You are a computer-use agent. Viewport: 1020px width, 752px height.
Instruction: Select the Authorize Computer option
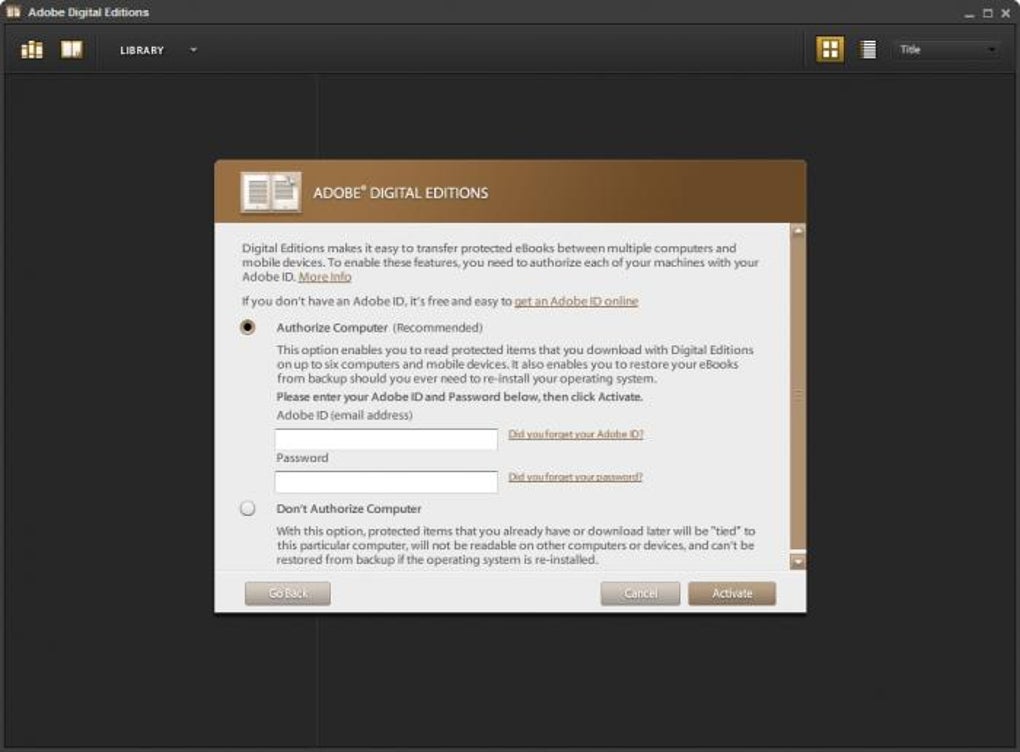[245, 326]
